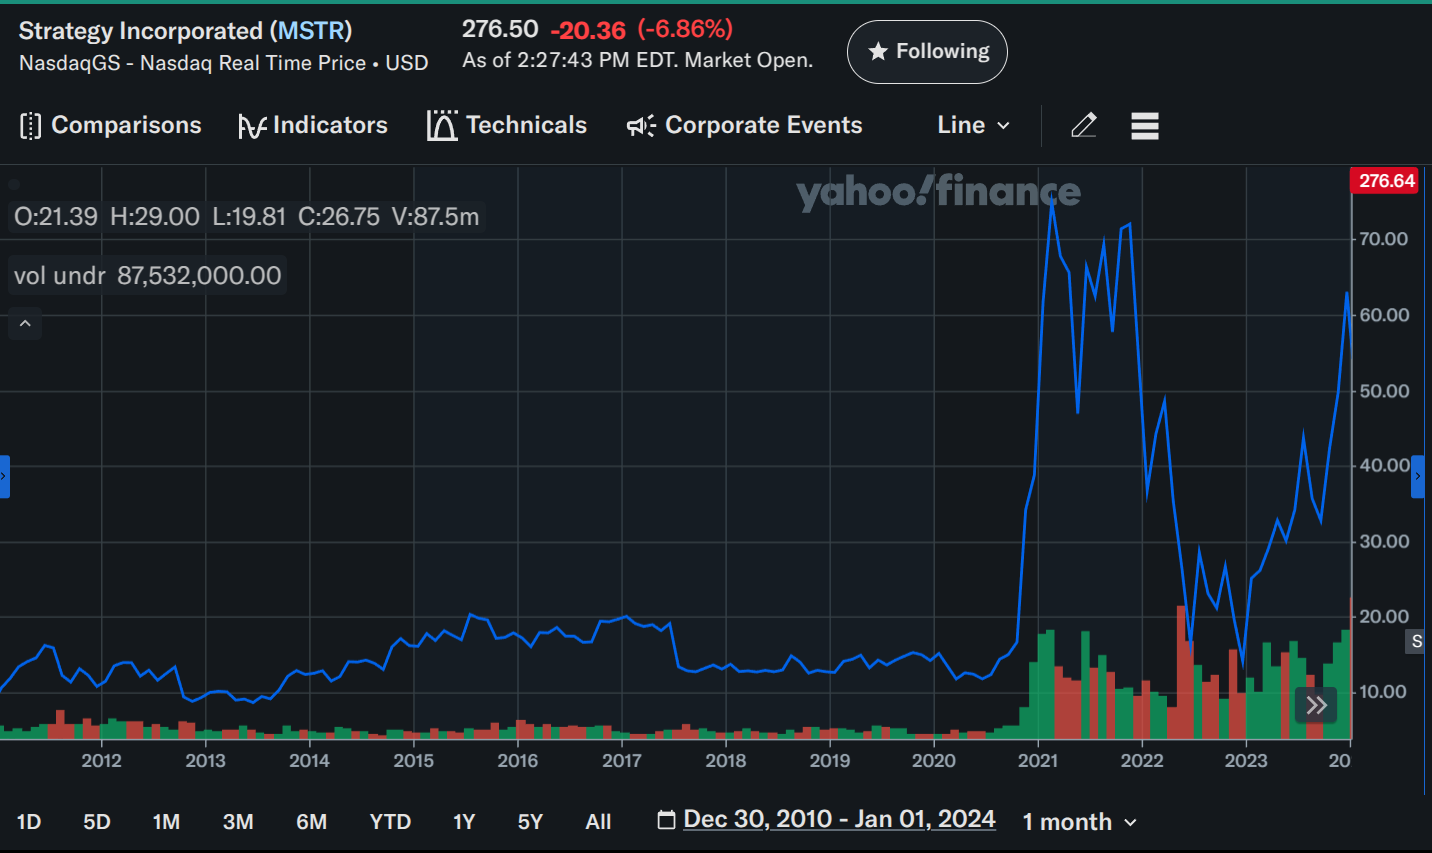The height and width of the screenshot is (853, 1432).
Task: Select the 5D time range
Action: [97, 822]
